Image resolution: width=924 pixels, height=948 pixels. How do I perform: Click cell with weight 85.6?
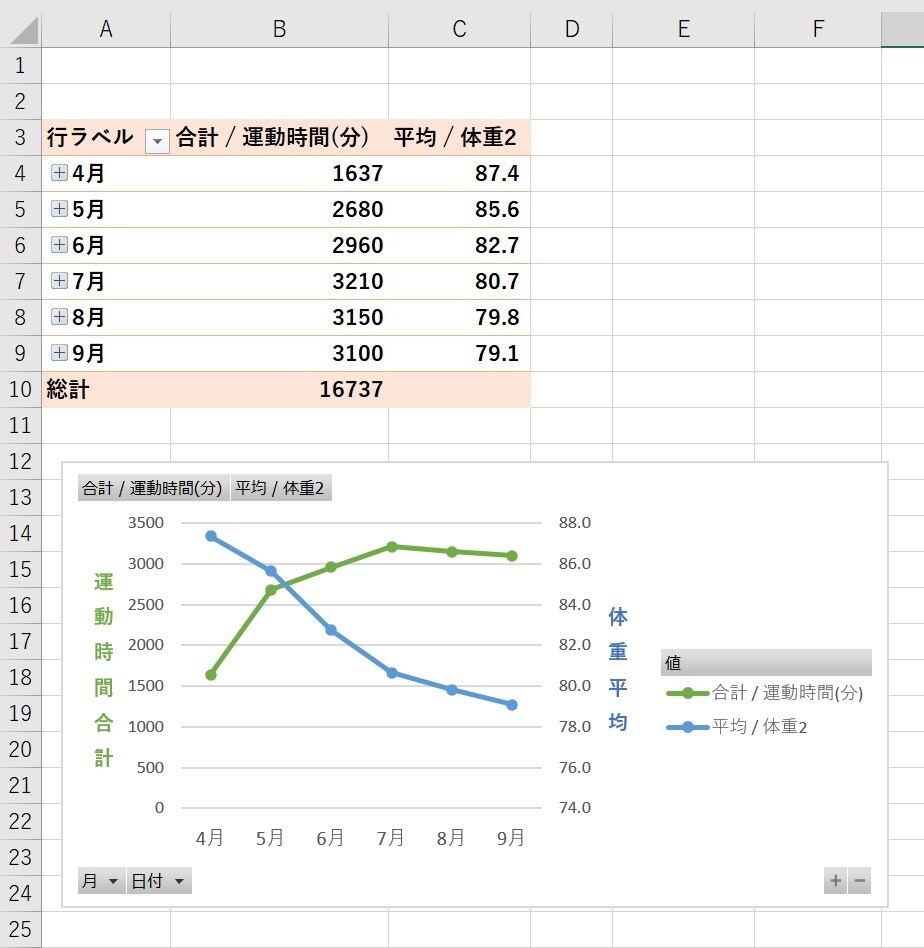(460, 209)
